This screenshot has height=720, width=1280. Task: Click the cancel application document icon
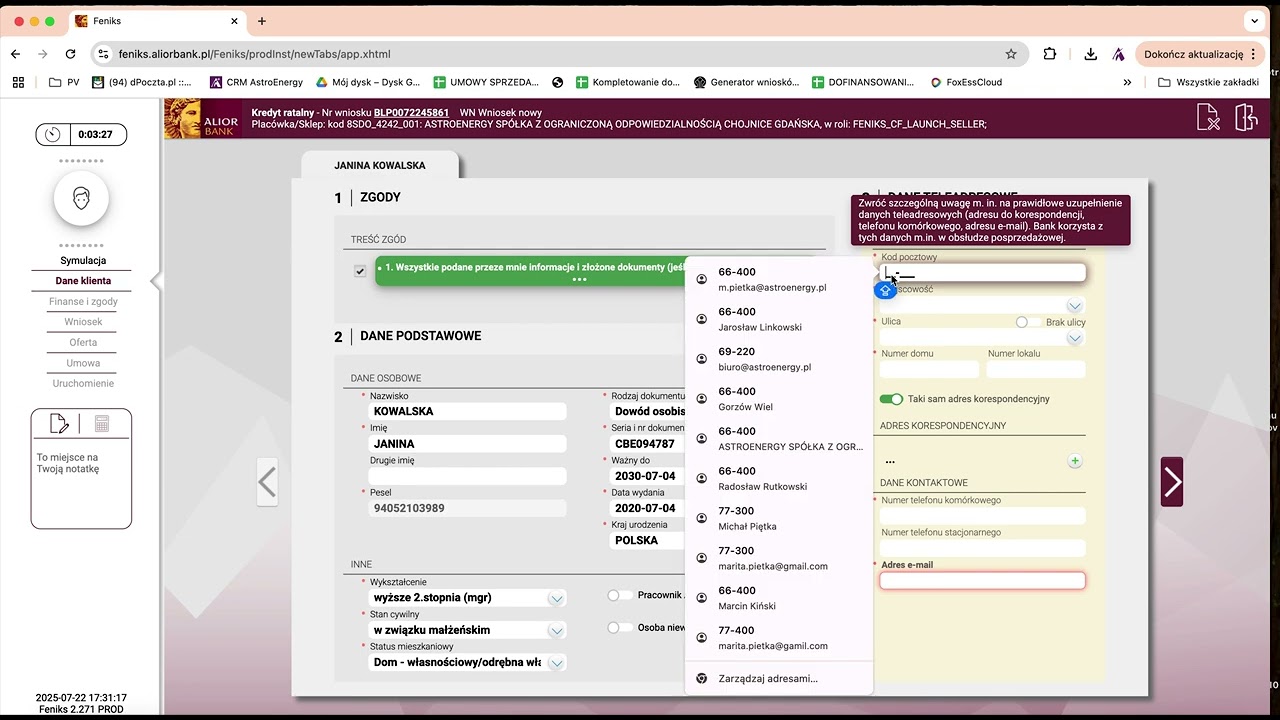[x=1208, y=118]
